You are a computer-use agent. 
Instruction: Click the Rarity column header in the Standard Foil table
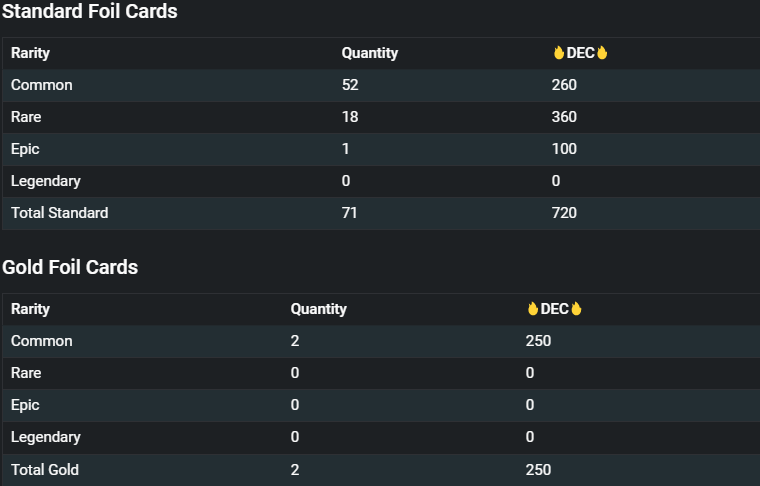30,53
